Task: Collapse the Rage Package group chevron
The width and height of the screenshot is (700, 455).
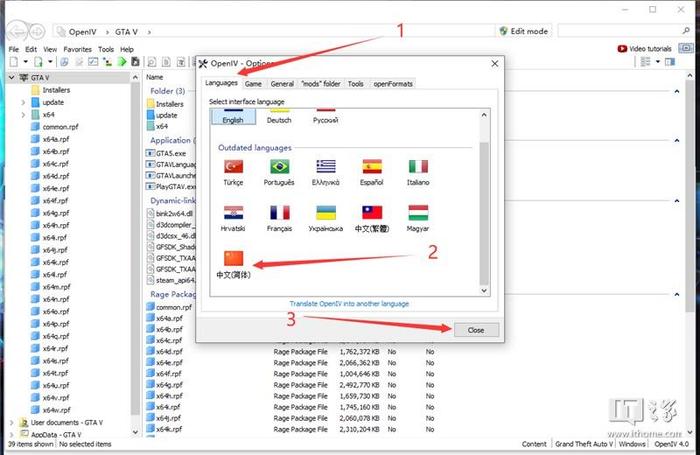Action: 677,295
